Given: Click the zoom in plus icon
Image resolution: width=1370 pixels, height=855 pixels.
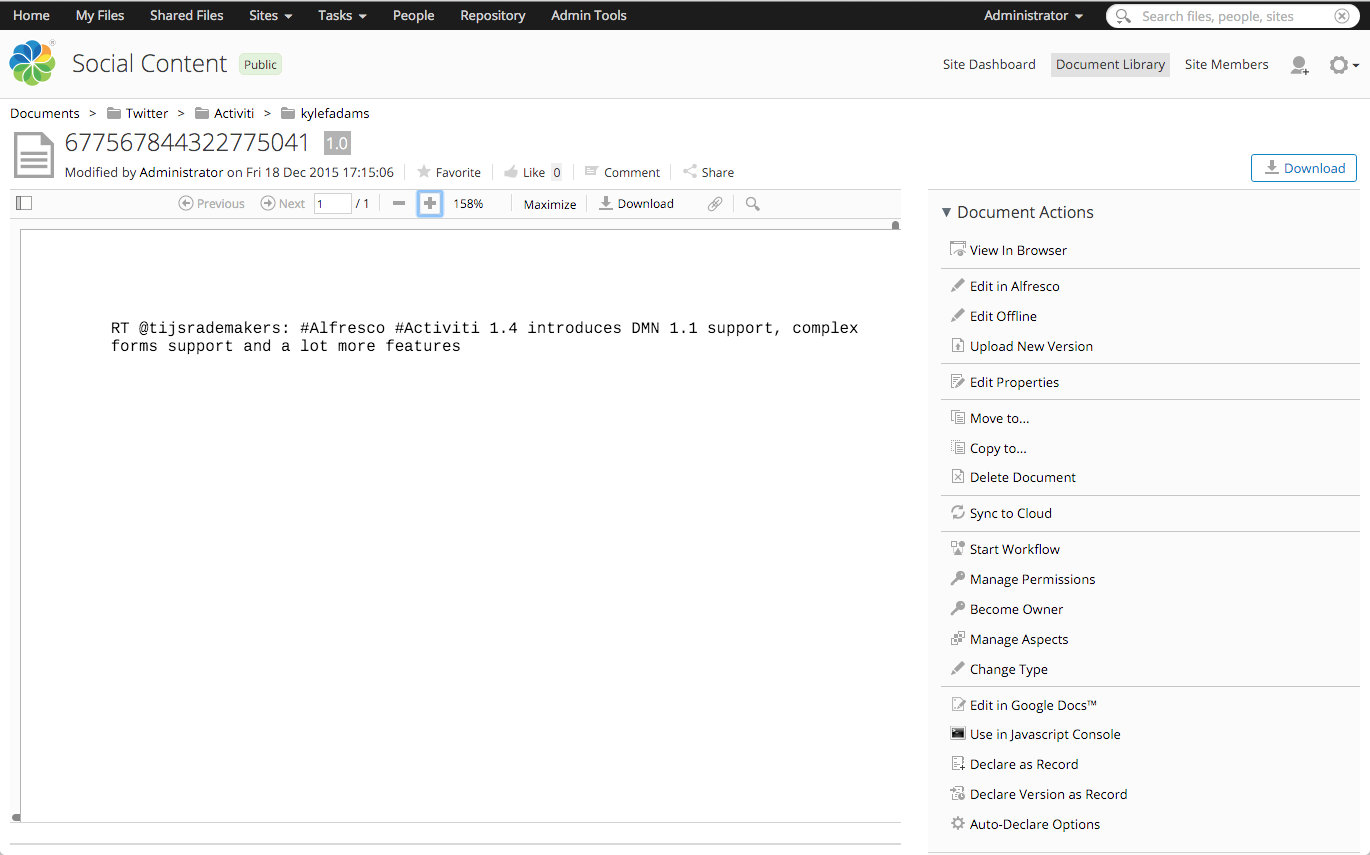Looking at the screenshot, I should [430, 203].
